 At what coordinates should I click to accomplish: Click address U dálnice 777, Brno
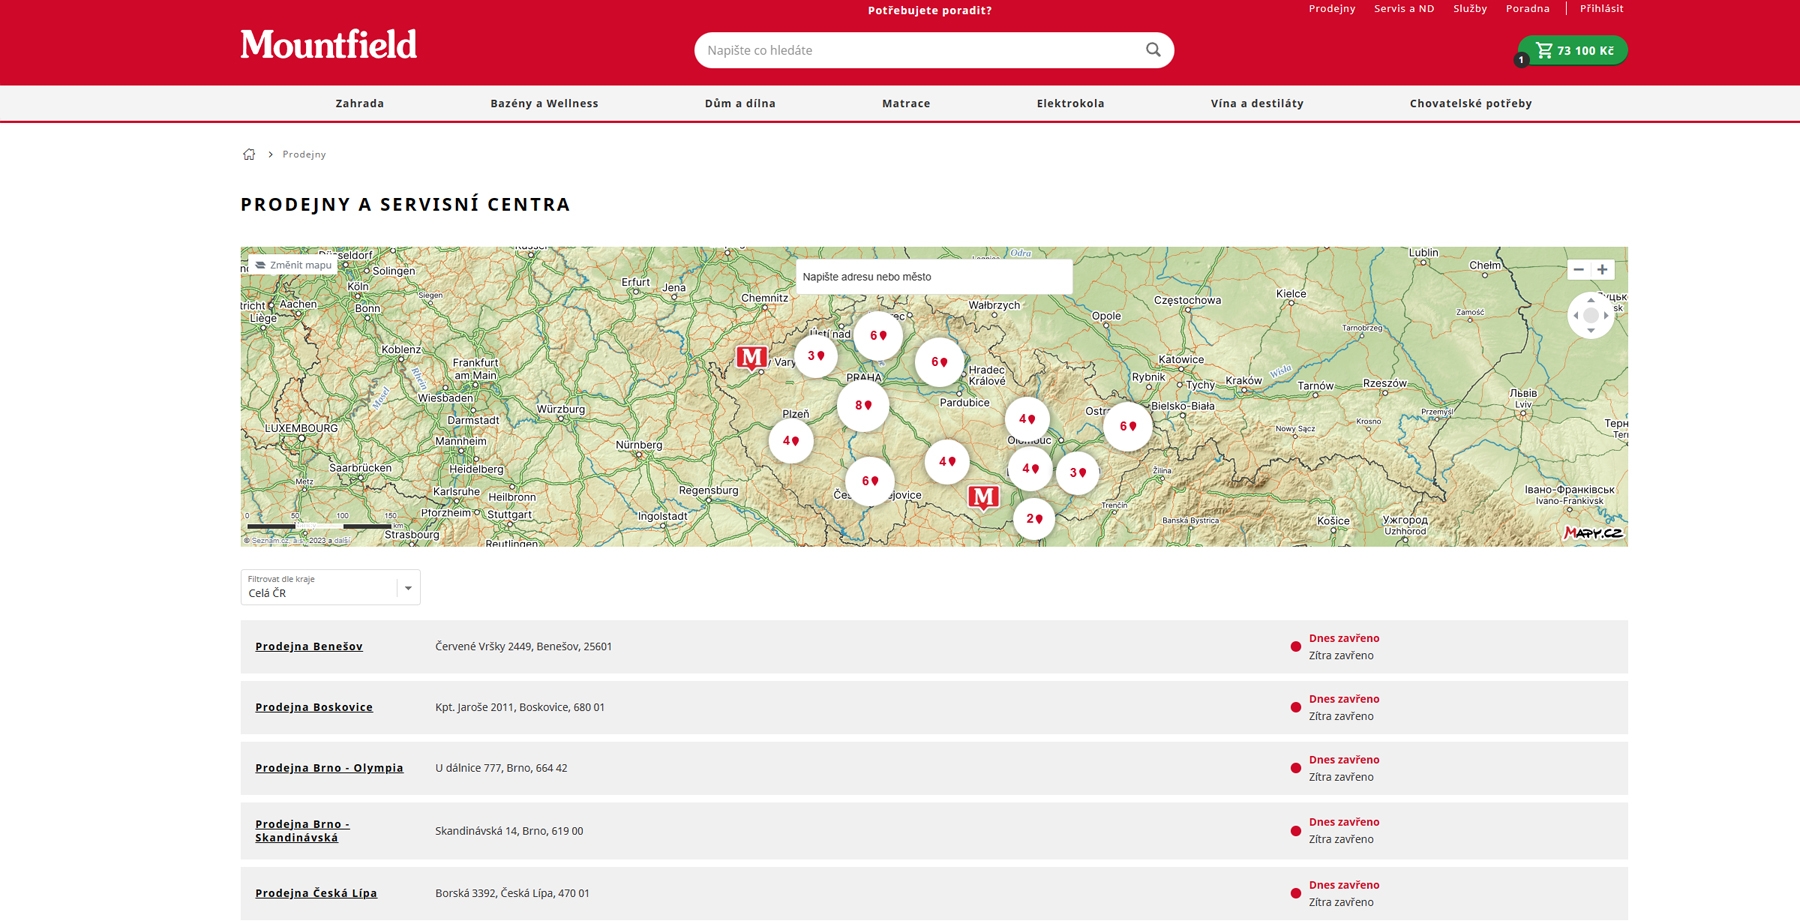point(501,768)
